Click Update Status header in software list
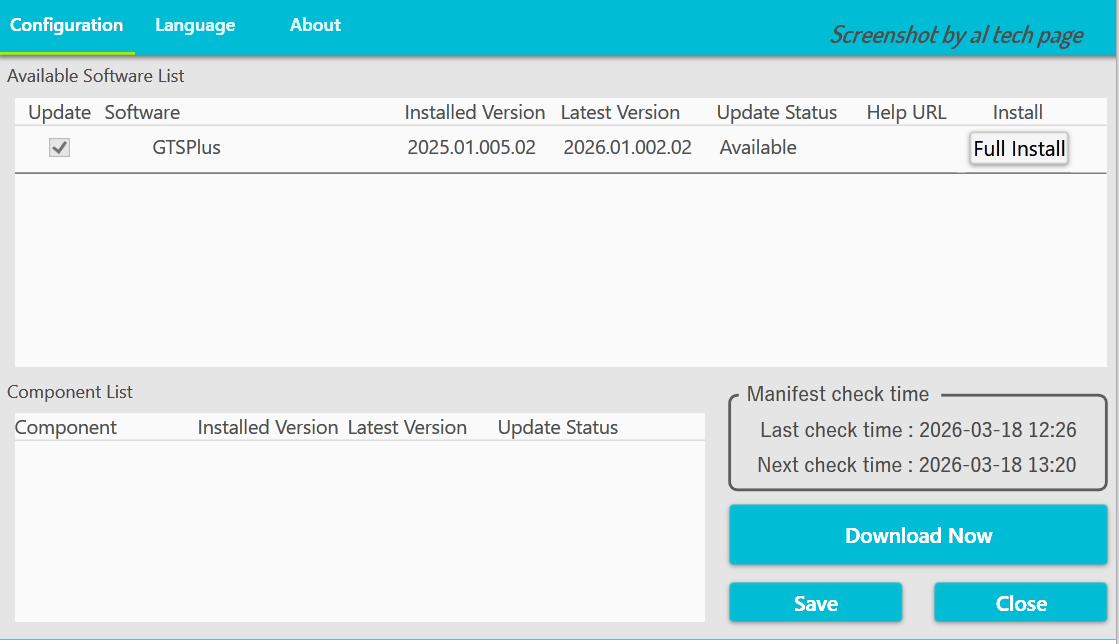This screenshot has height=644, width=1119. pos(776,112)
